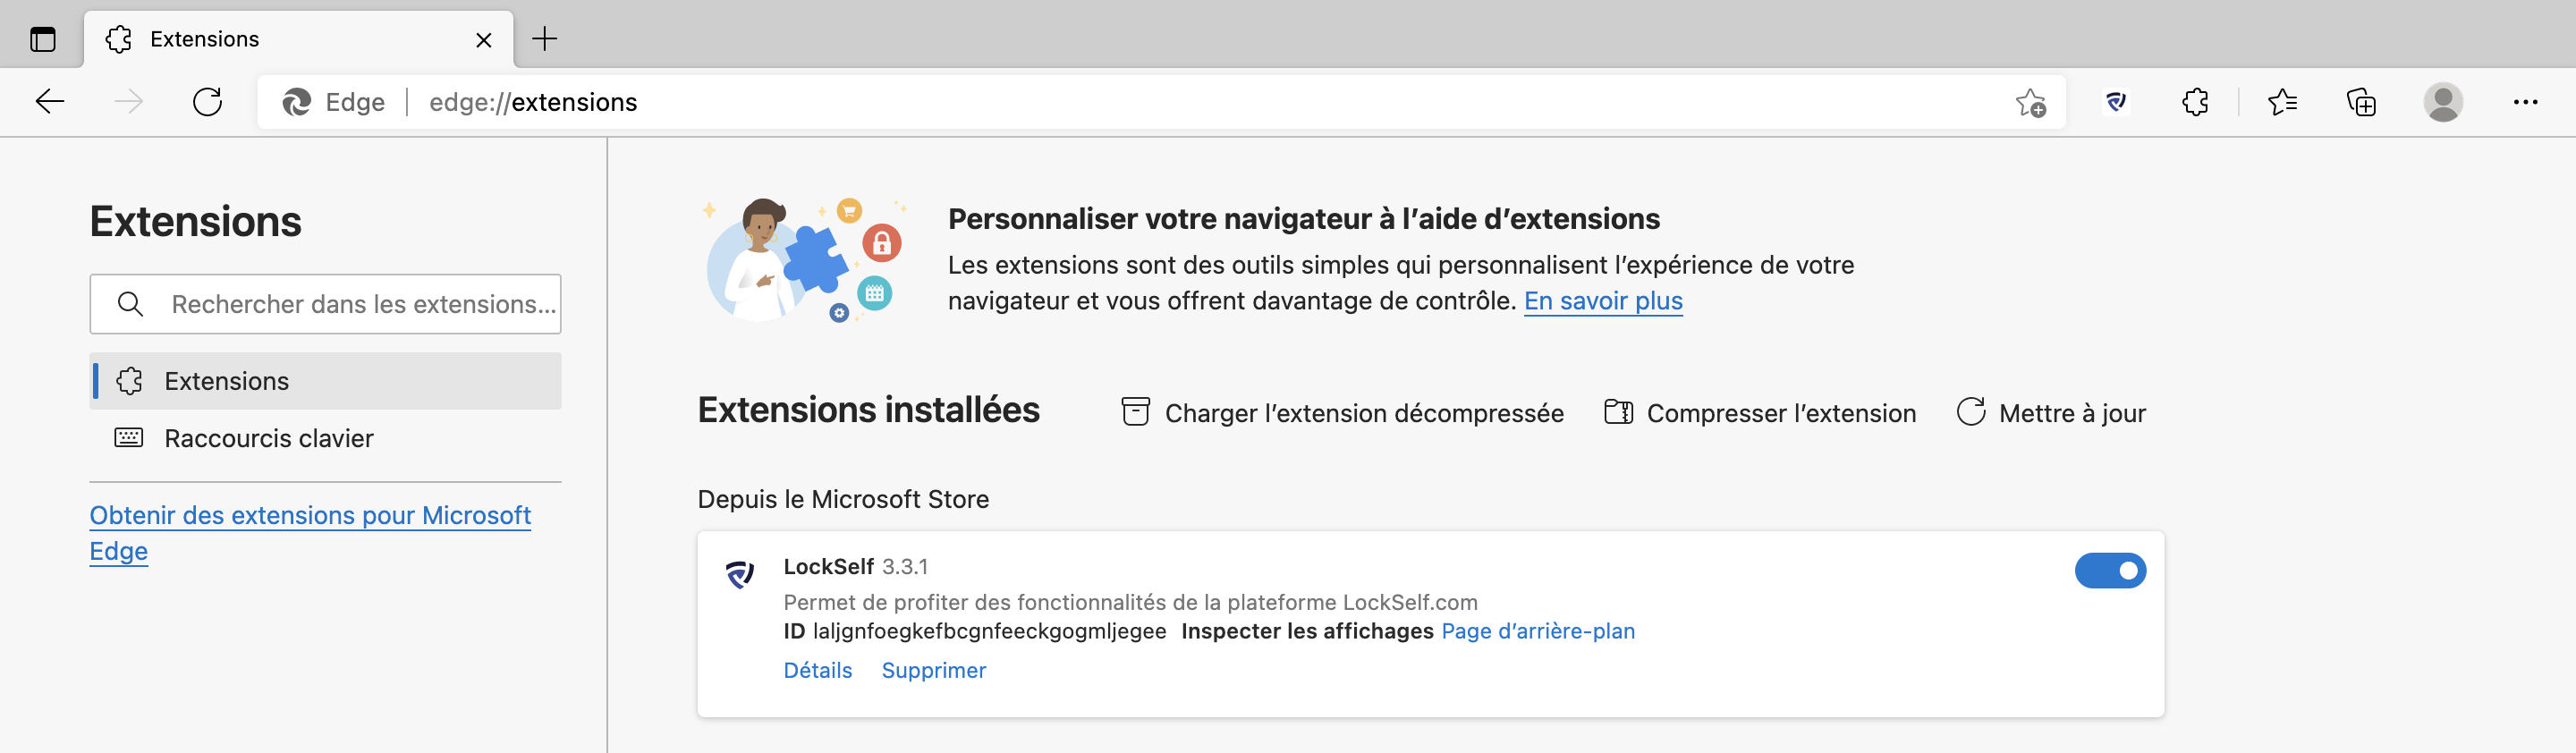2576x753 pixels.
Task: Select Extensions in the sidebar
Action: pyautogui.click(x=325, y=381)
